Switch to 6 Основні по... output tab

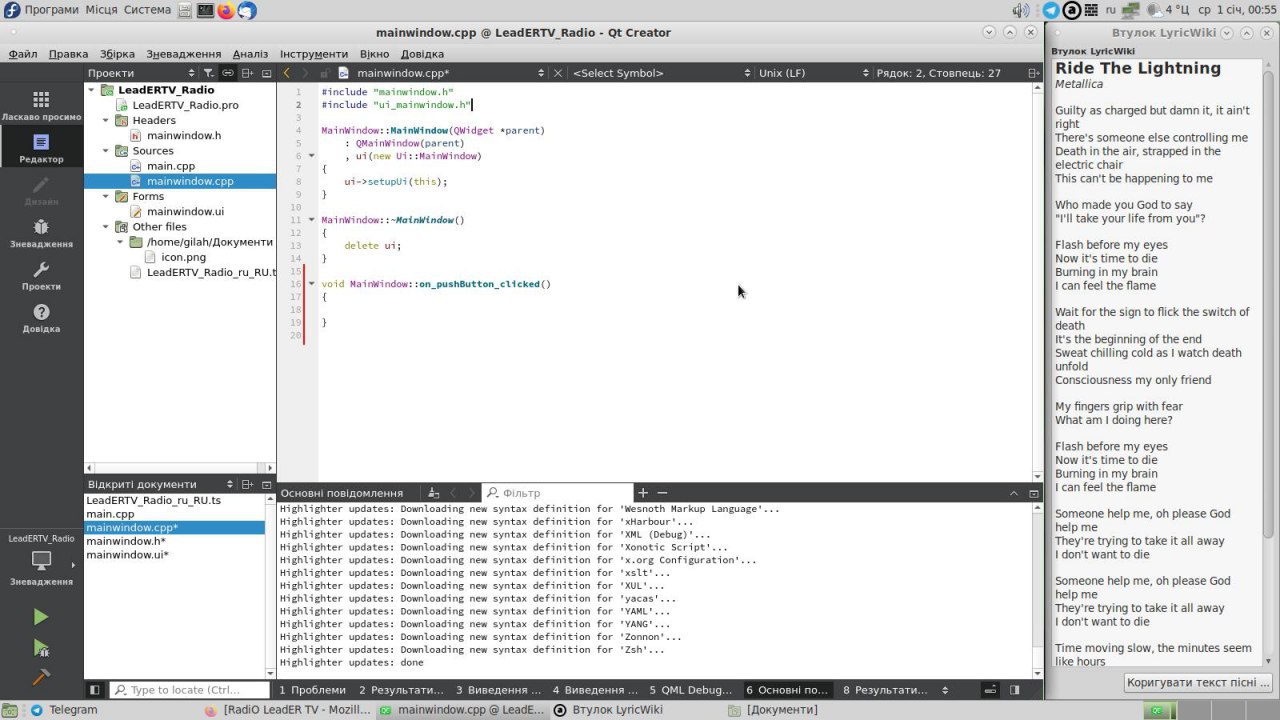click(x=787, y=690)
